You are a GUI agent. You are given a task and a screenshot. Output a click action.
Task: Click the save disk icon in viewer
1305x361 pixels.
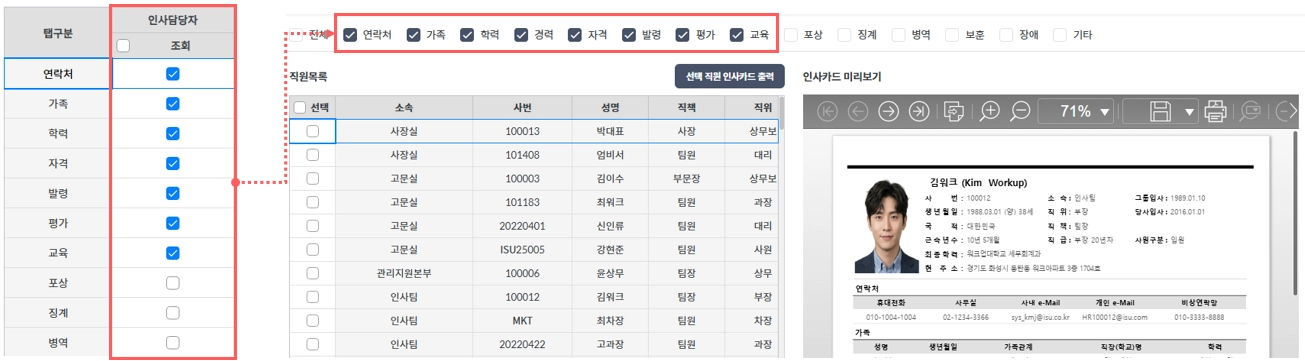(x=1160, y=111)
